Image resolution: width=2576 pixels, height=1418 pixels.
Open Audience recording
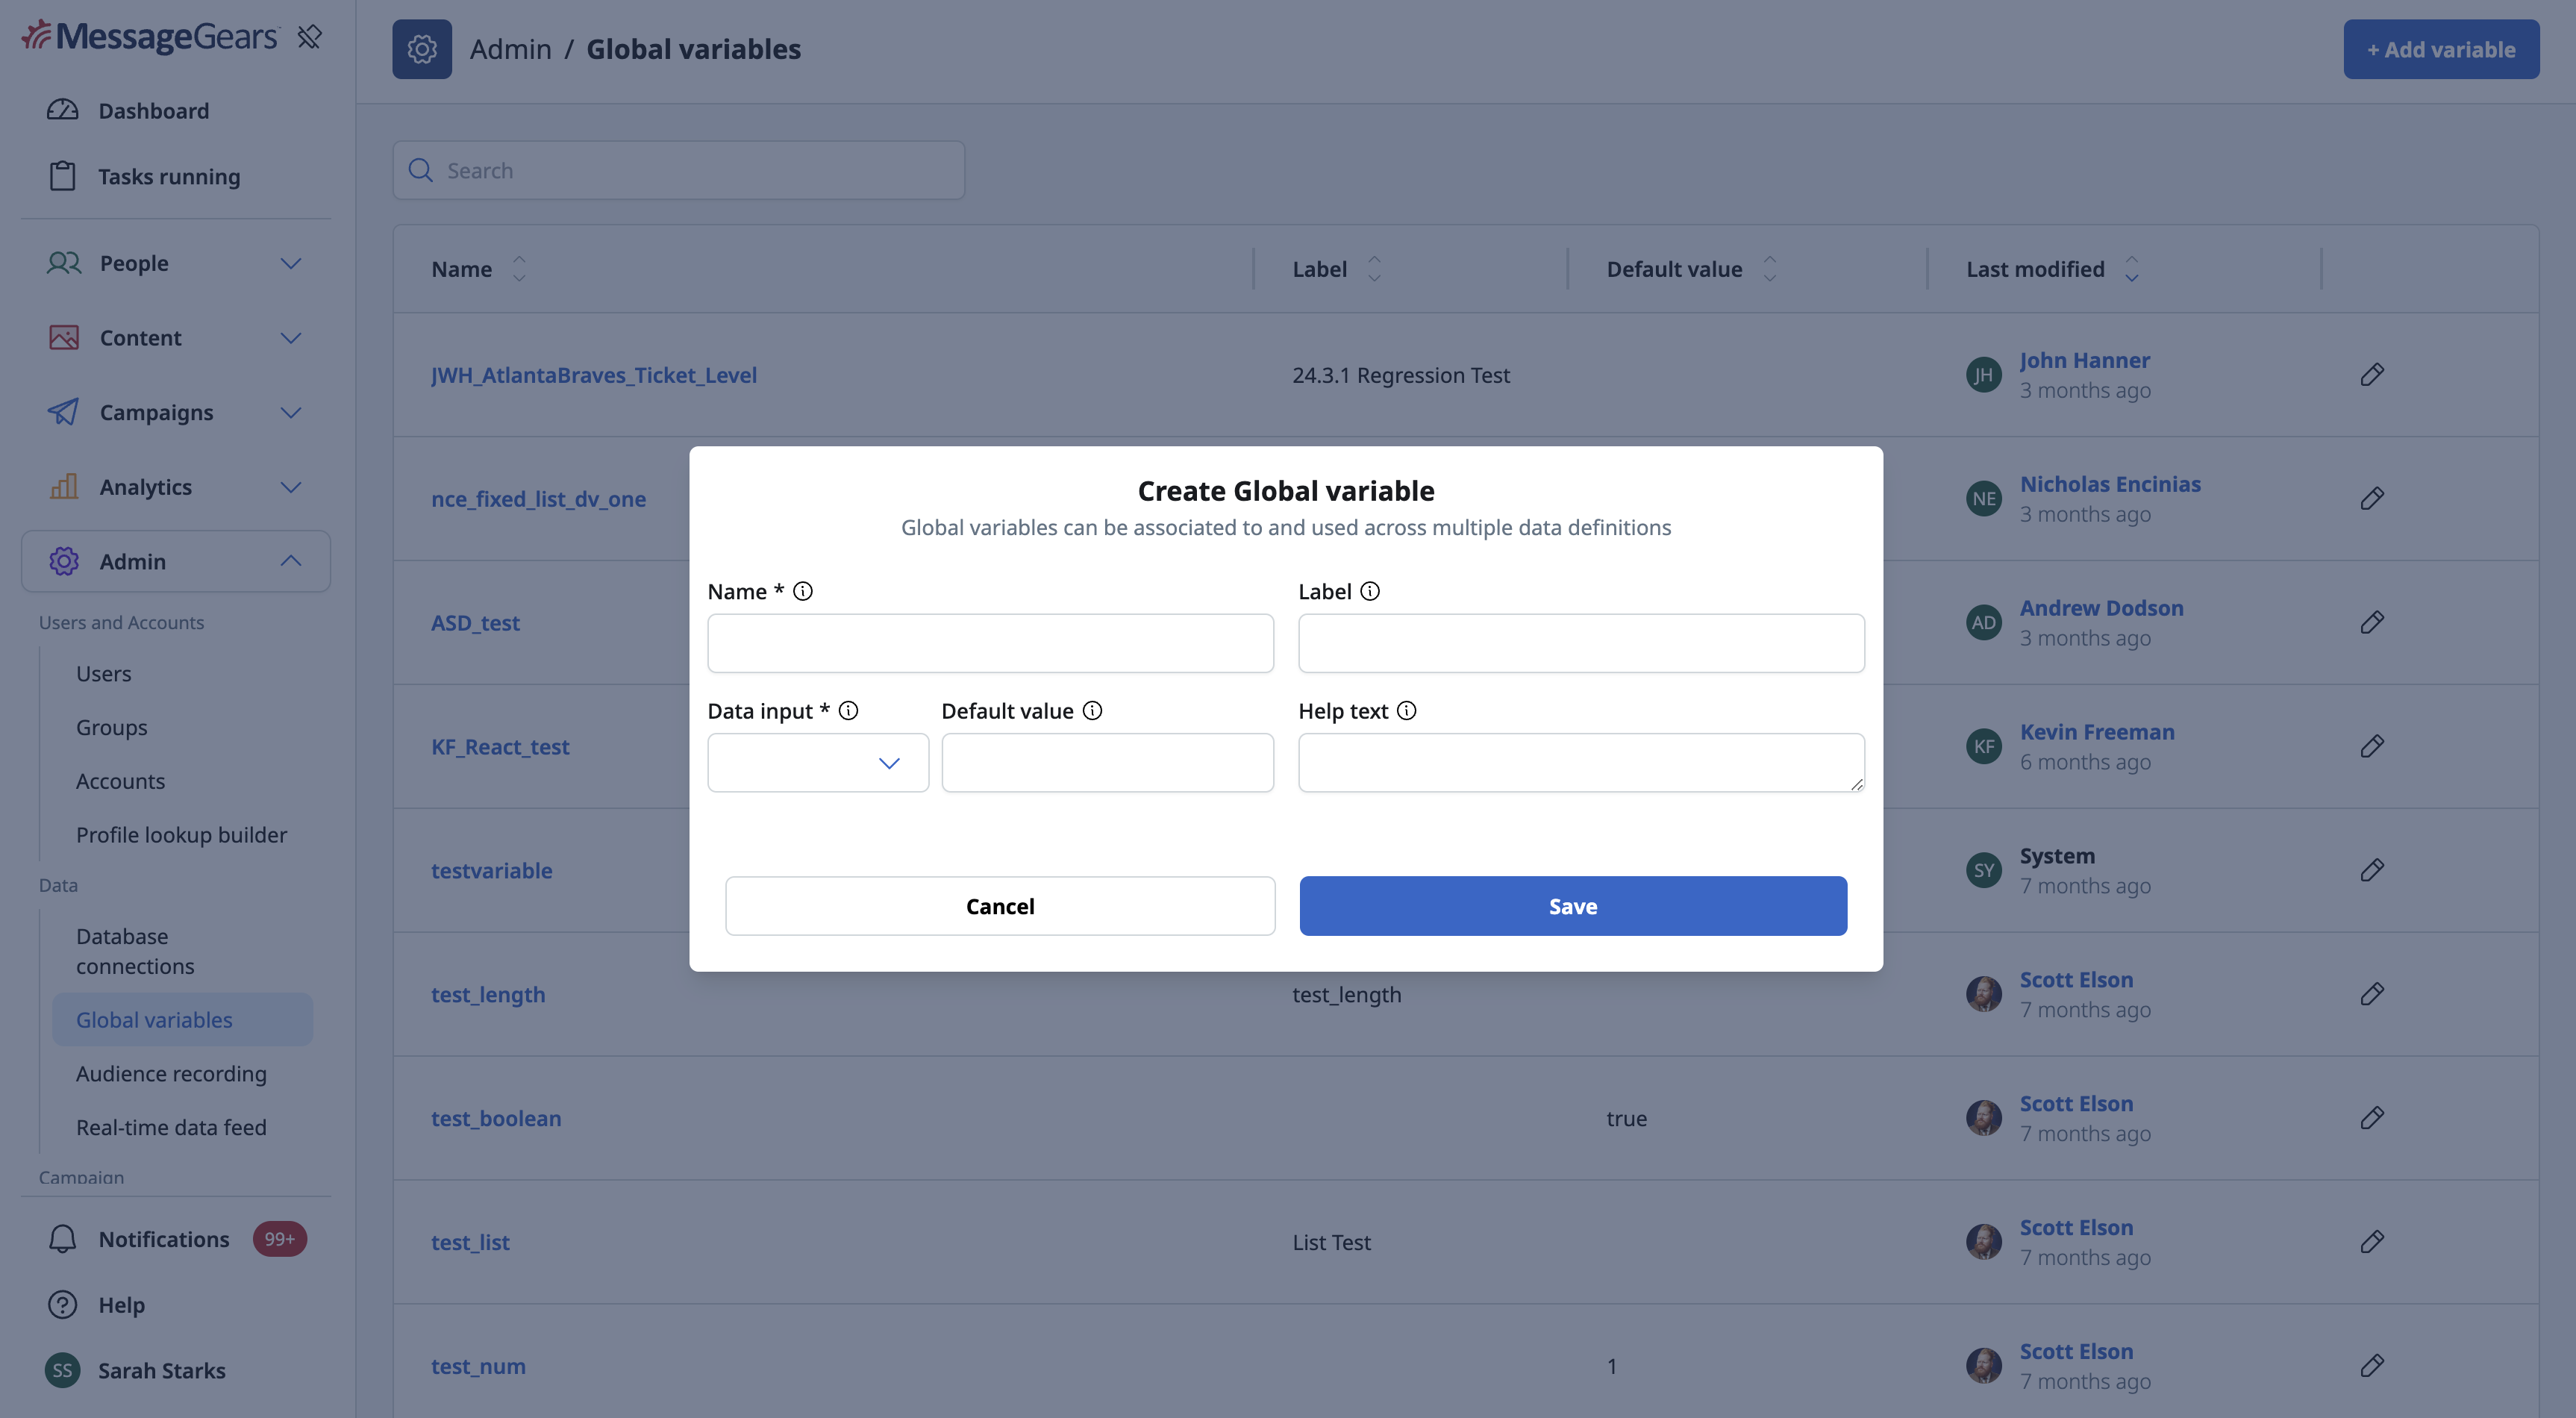click(172, 1073)
